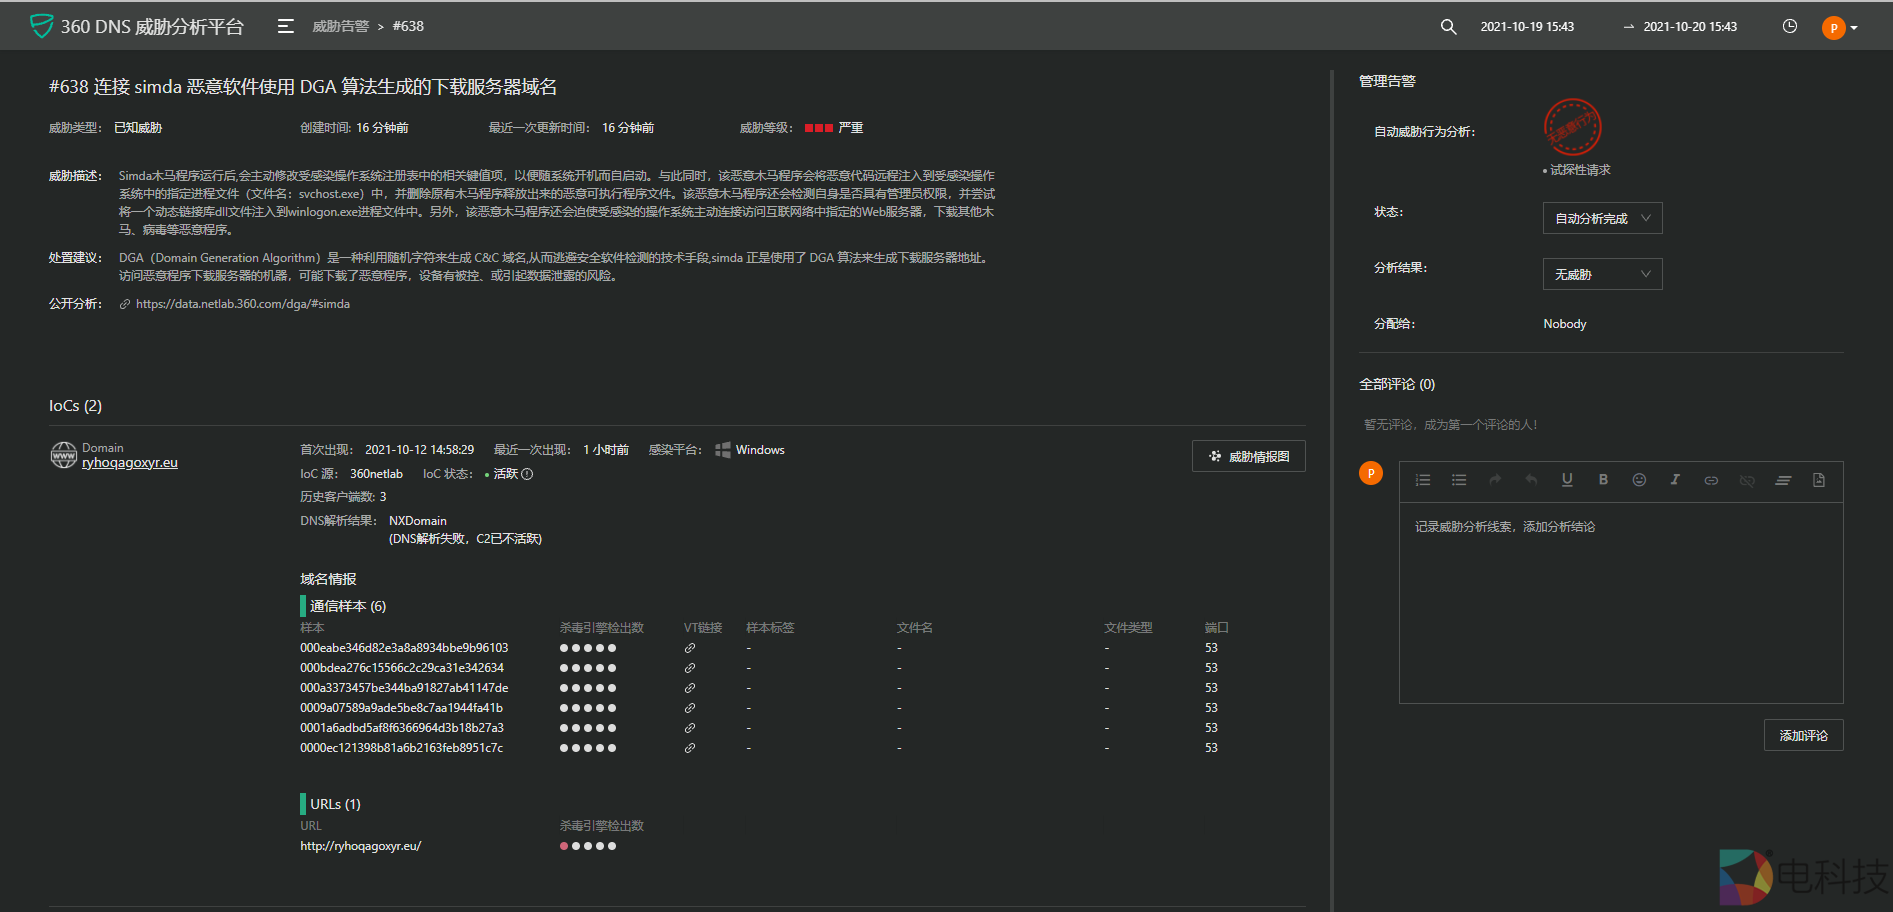This screenshot has width=1893, height=912.
Task: Click the 360 DNS platform shield logo
Action: 41,25
